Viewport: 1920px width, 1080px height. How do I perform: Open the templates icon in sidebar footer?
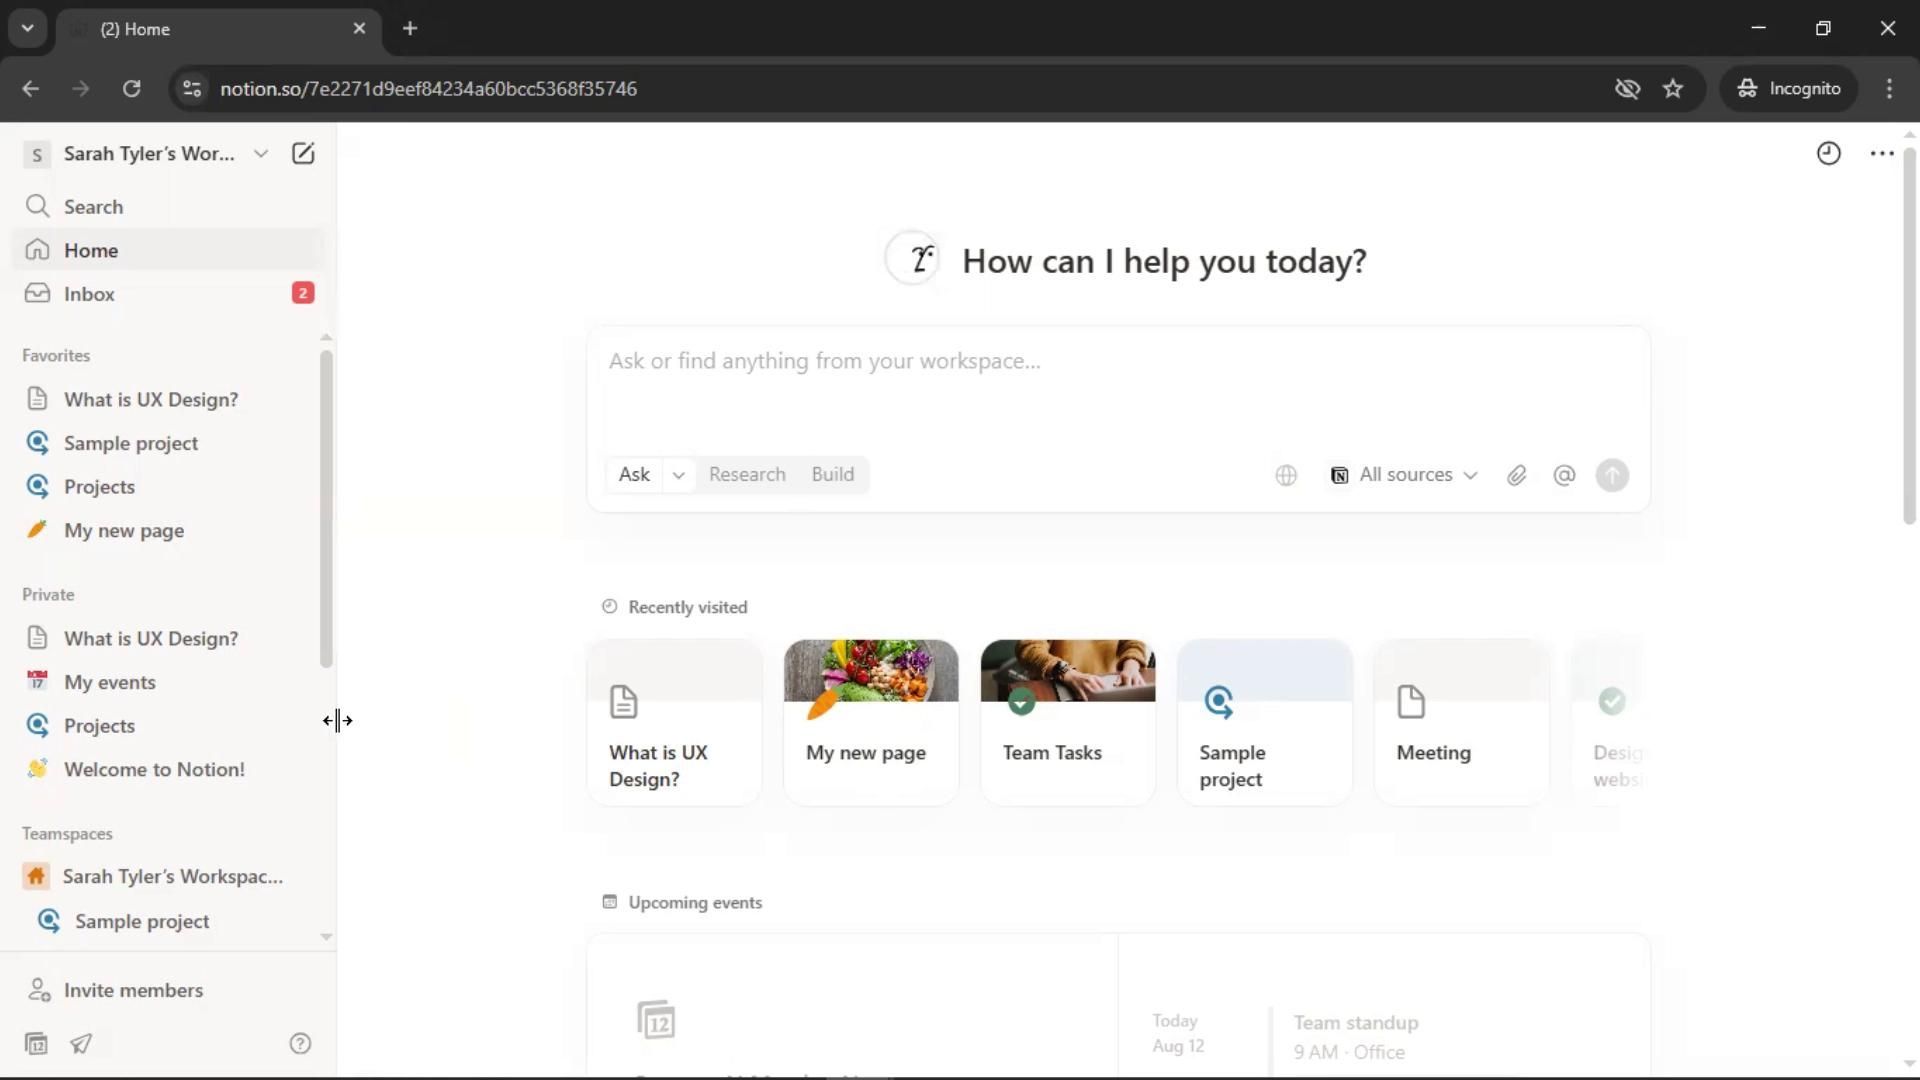[x=36, y=1044]
